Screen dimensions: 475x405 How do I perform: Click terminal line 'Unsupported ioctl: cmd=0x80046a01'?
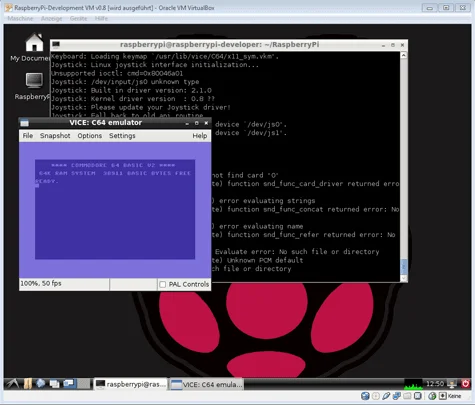pos(117,73)
